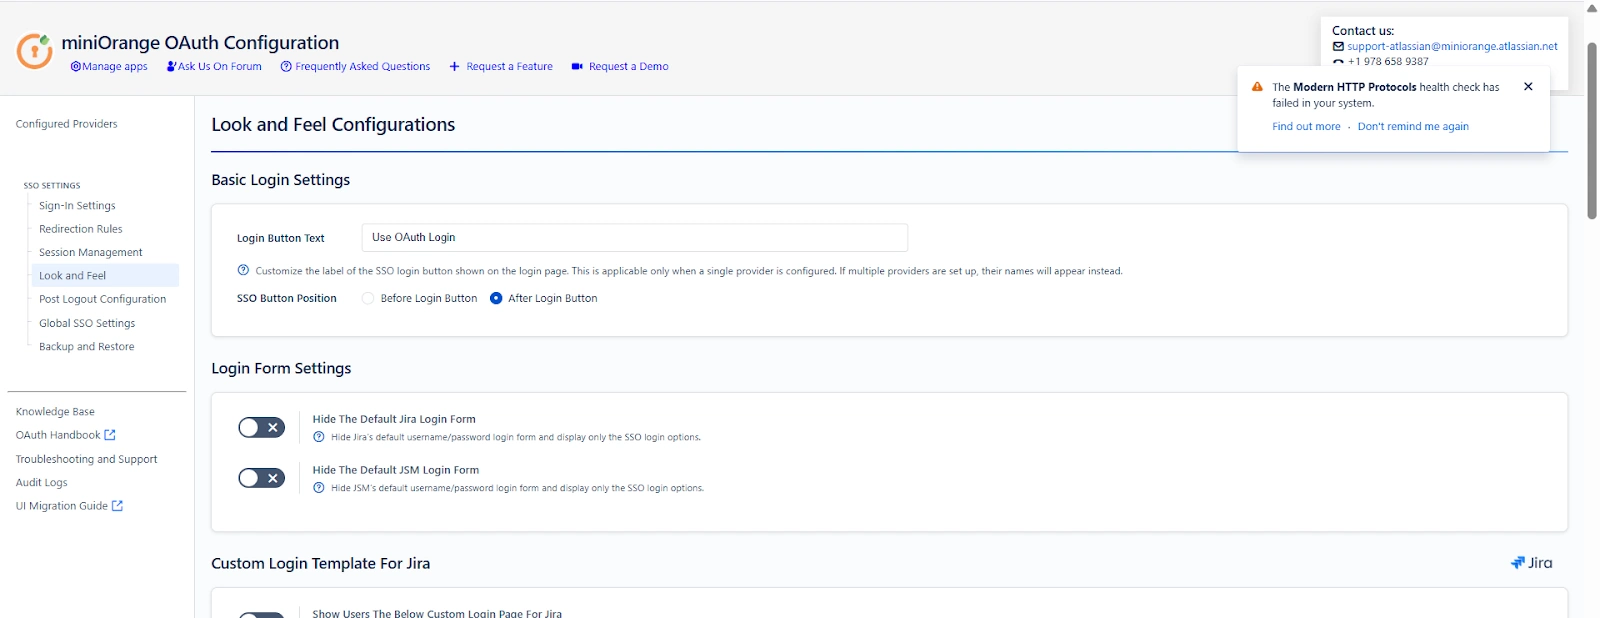Click external link icon beside UI Migration Guide
The height and width of the screenshot is (618, 1600).
[x=117, y=506]
